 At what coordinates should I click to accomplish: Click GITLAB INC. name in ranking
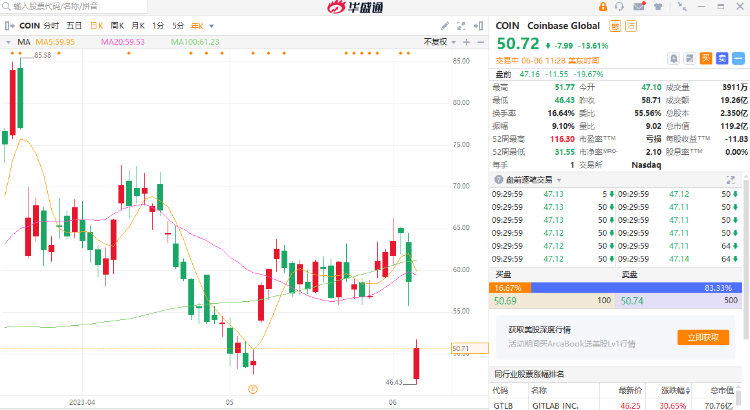pos(555,406)
